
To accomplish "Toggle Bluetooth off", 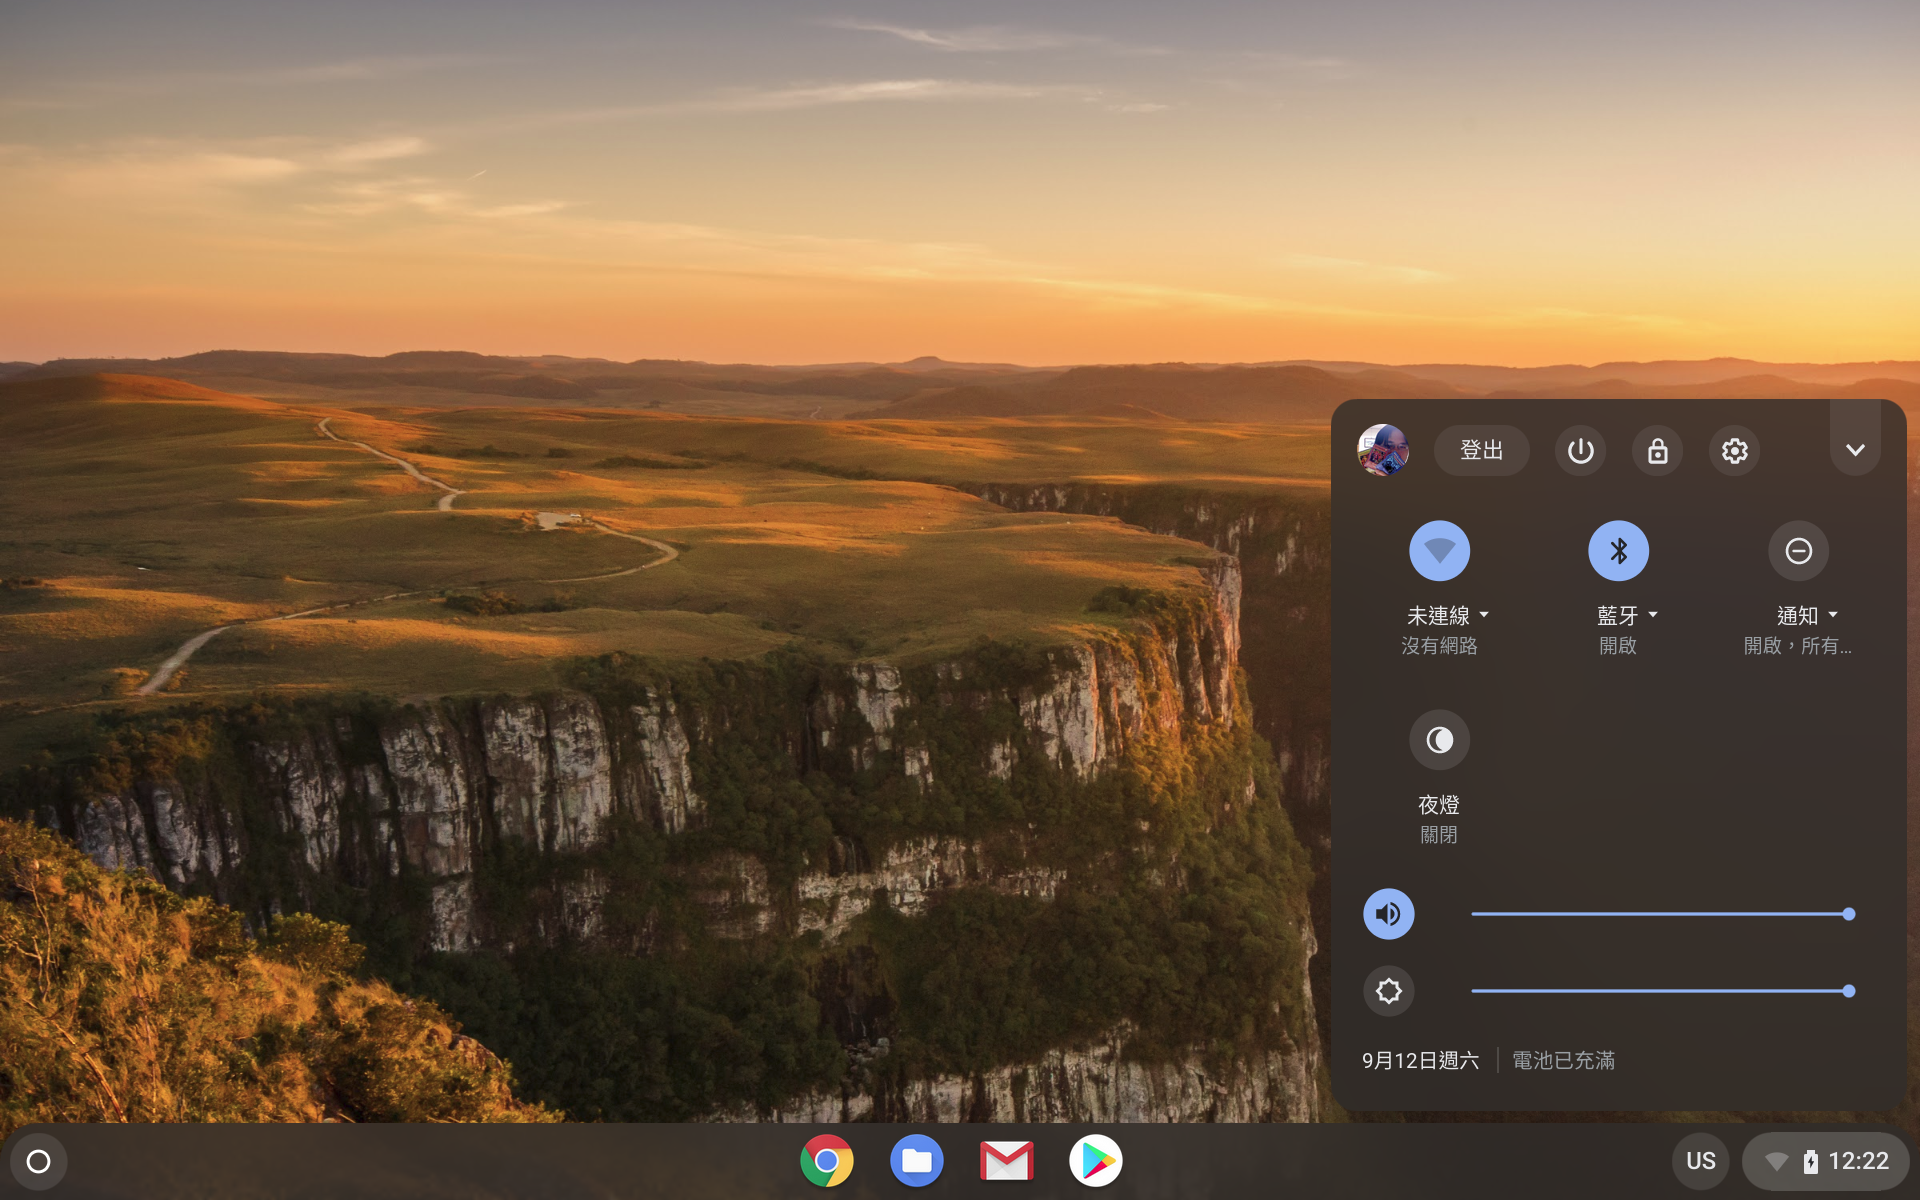I will click(x=1618, y=551).
